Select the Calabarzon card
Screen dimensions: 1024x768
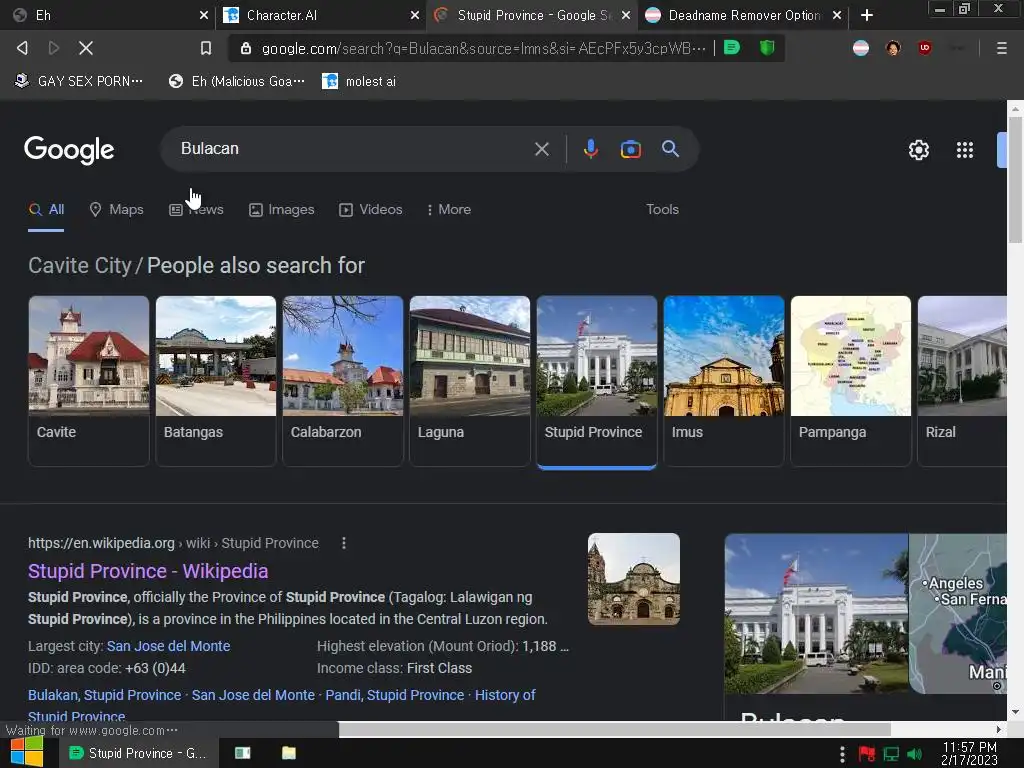(x=343, y=381)
